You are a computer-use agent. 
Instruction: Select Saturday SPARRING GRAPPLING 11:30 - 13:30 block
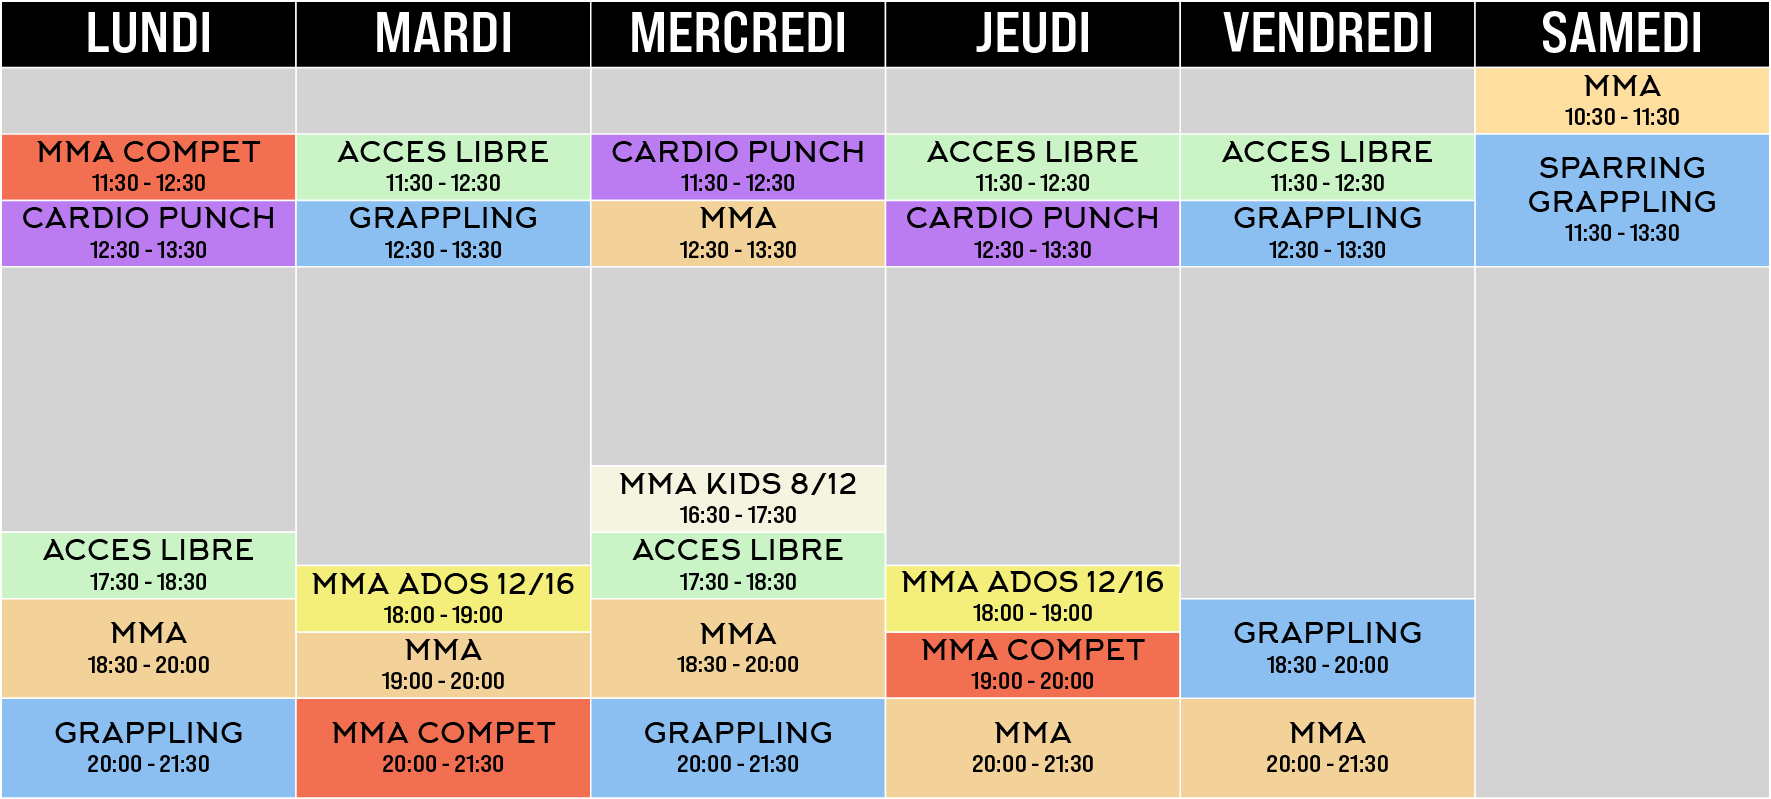pos(1622,200)
